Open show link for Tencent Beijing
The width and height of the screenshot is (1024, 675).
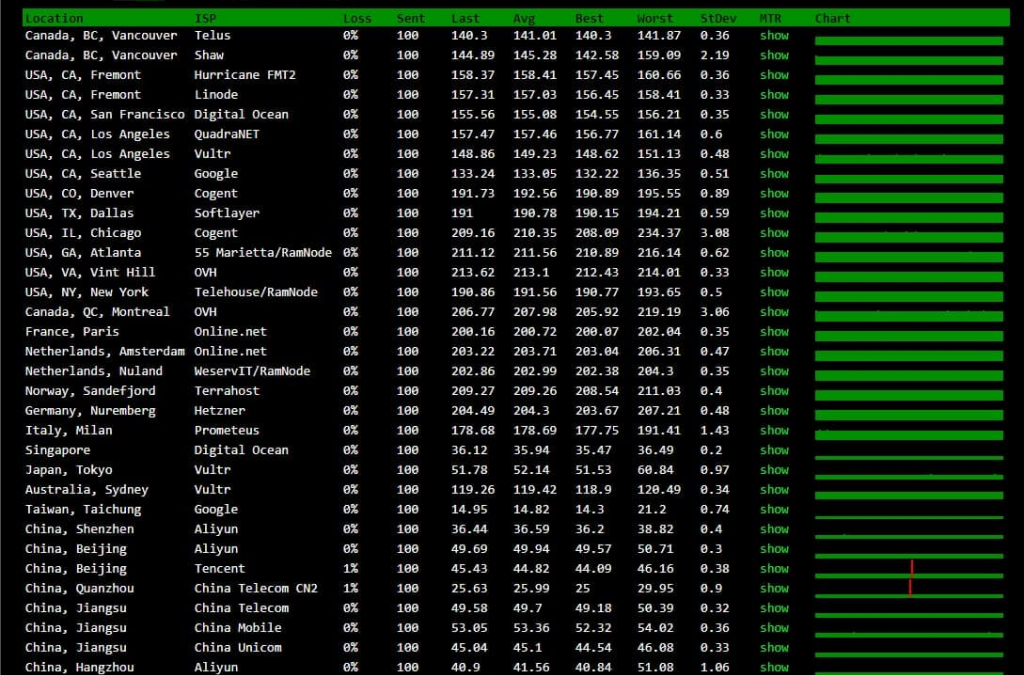(774, 569)
